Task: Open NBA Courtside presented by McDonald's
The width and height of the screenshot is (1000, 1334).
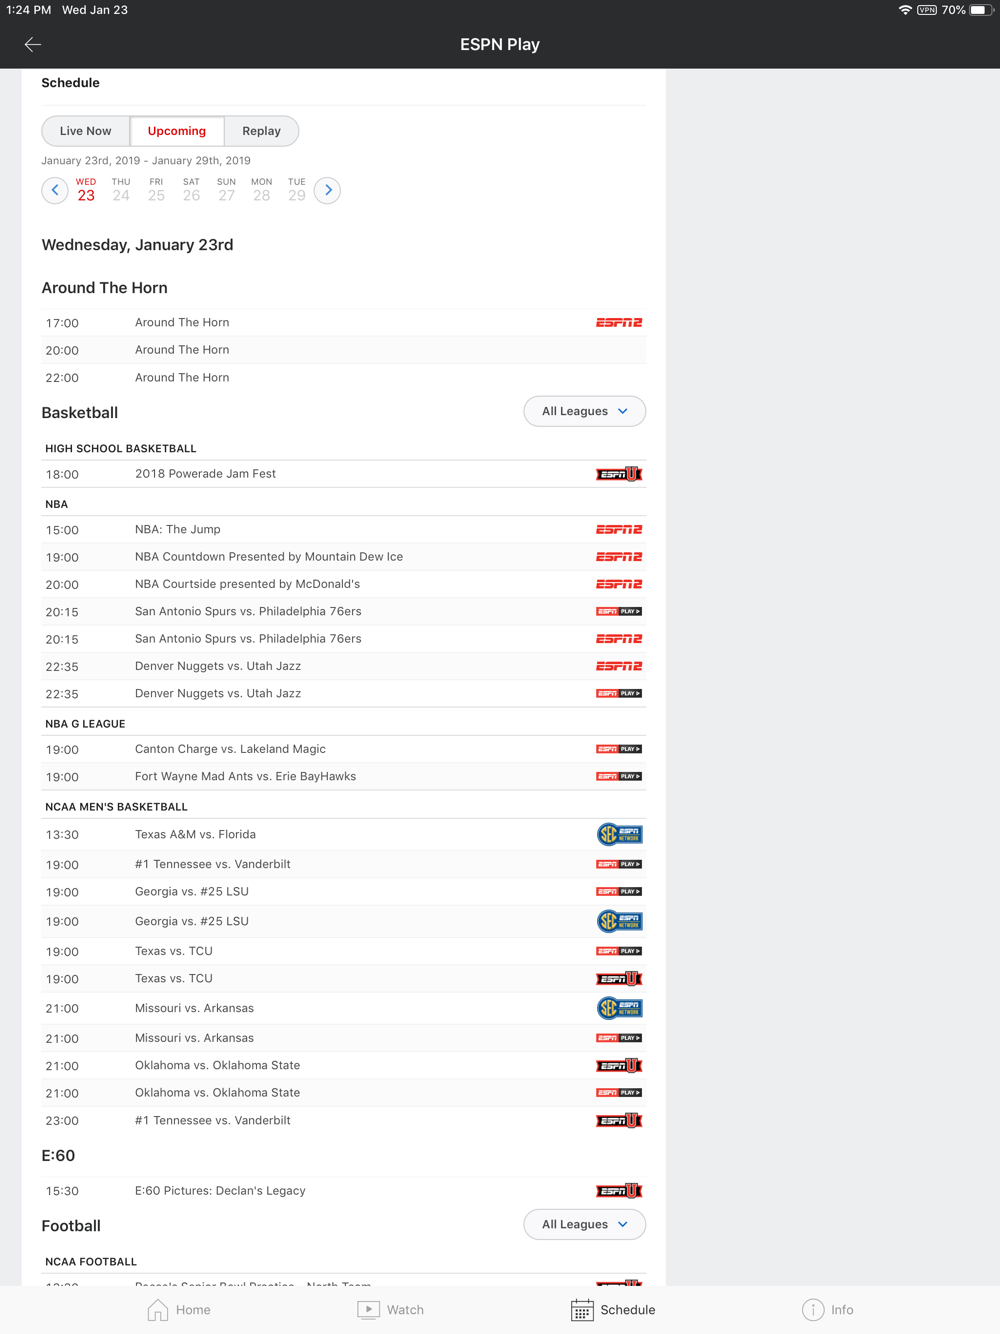Action: tap(344, 584)
